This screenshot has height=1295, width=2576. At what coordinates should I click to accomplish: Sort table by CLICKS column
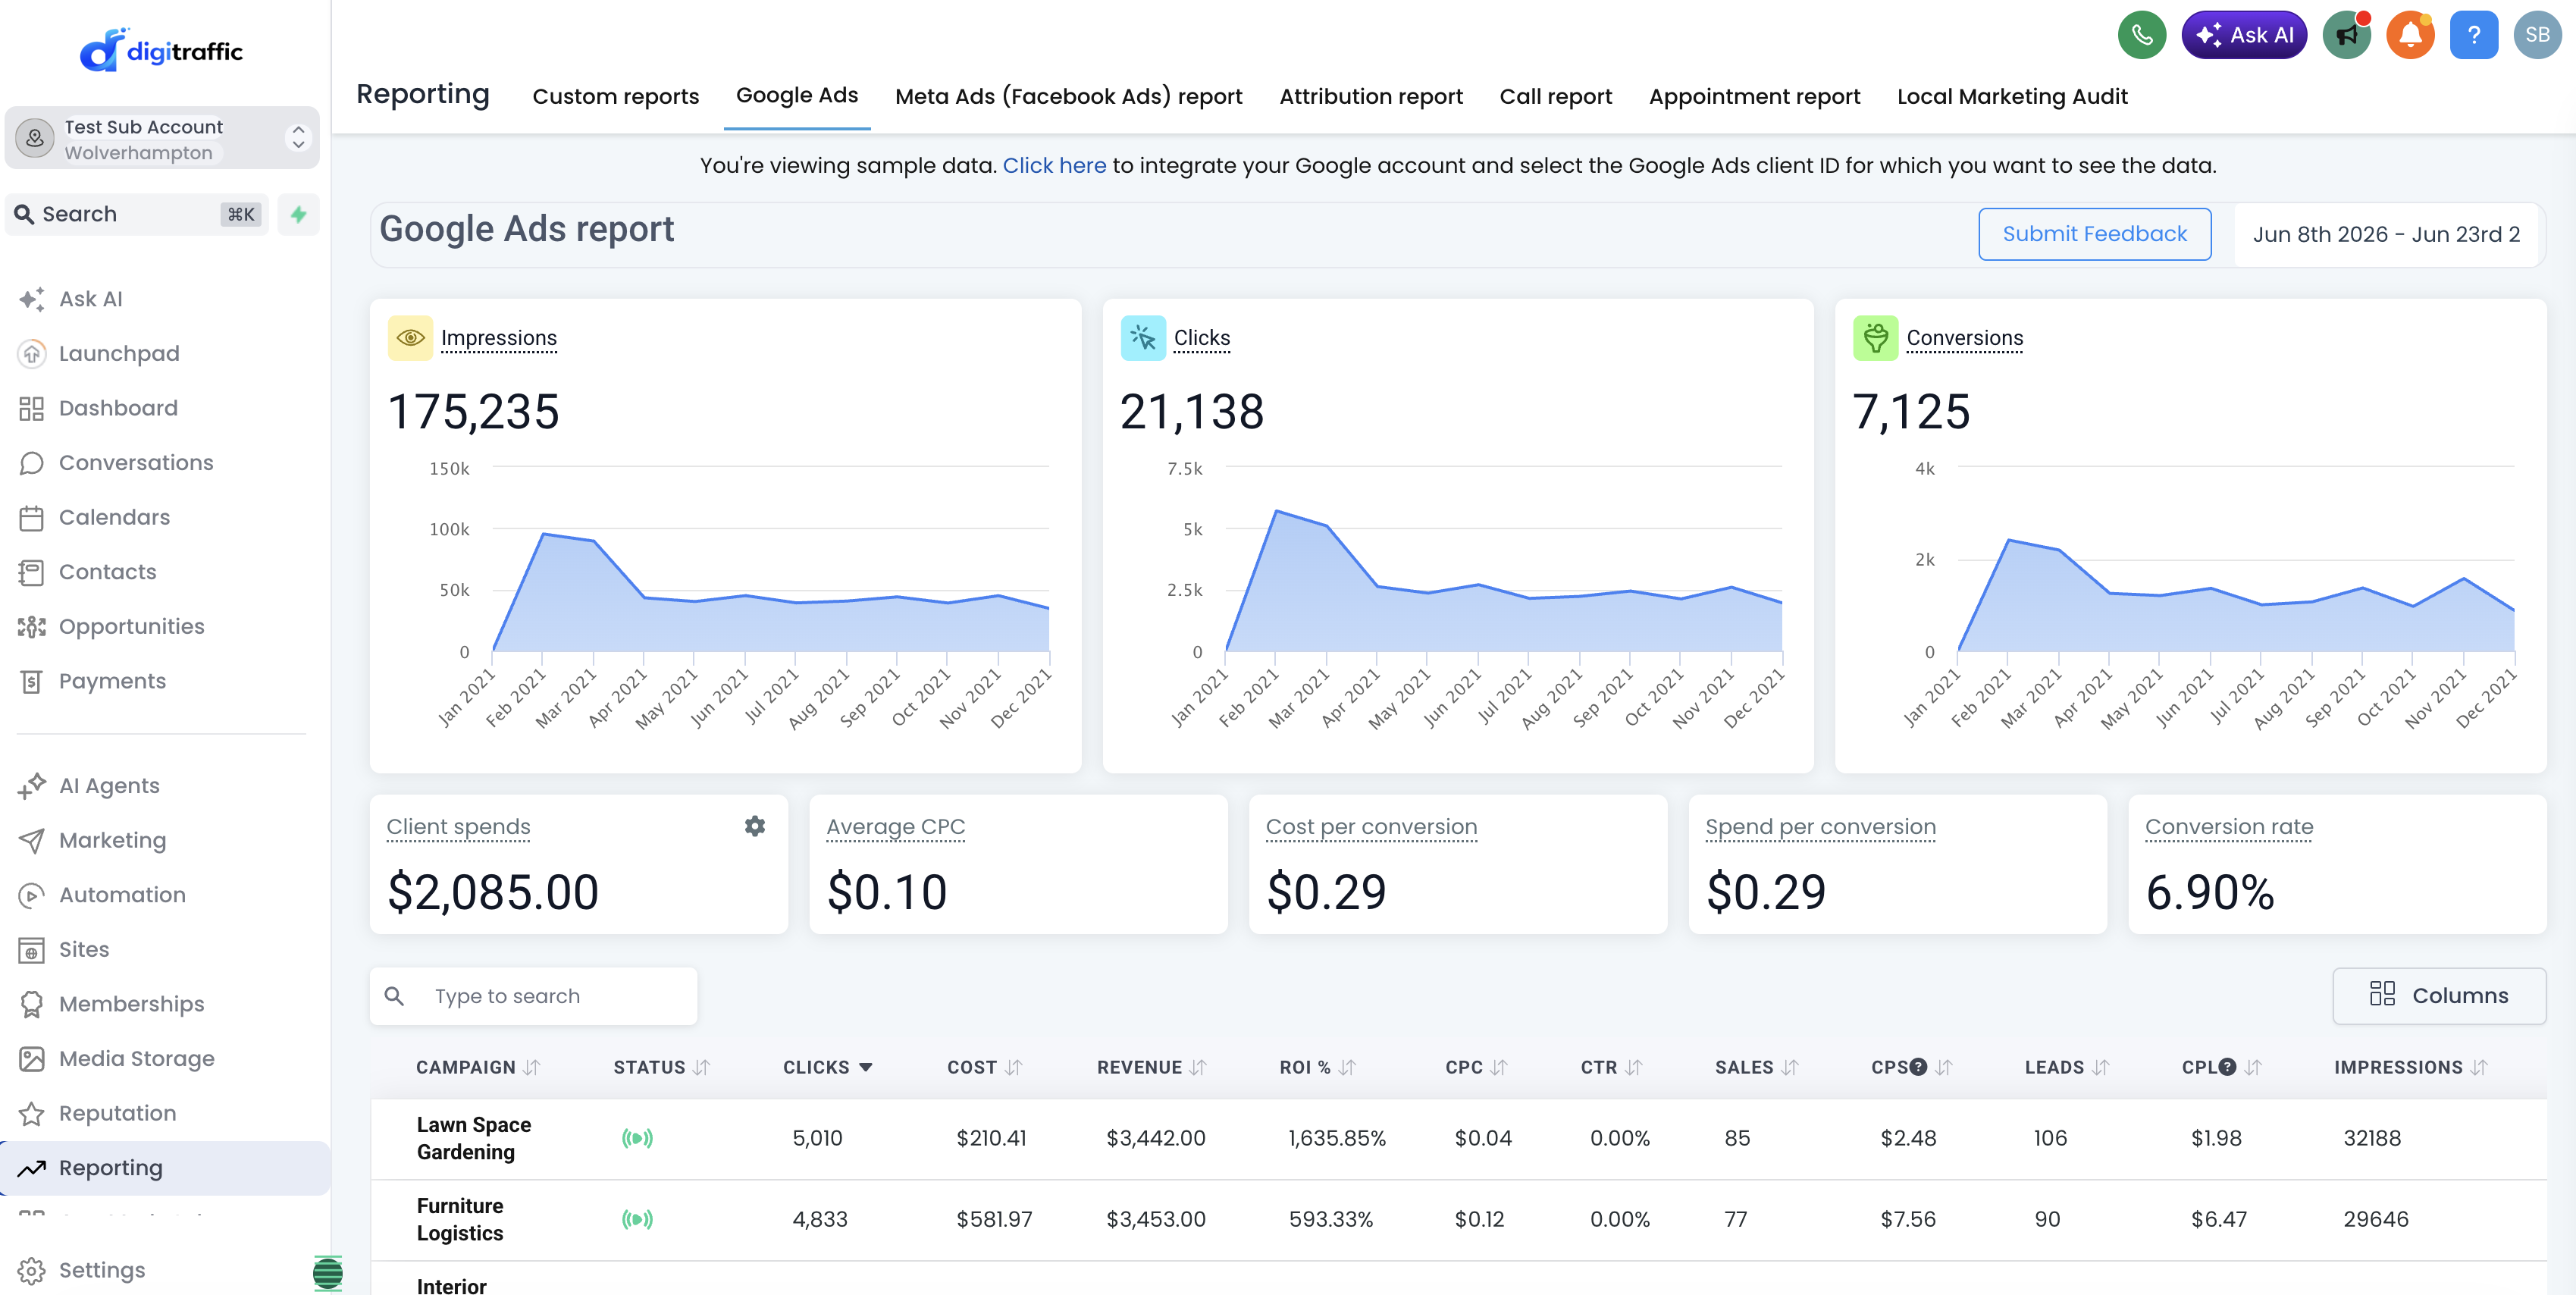pos(827,1067)
